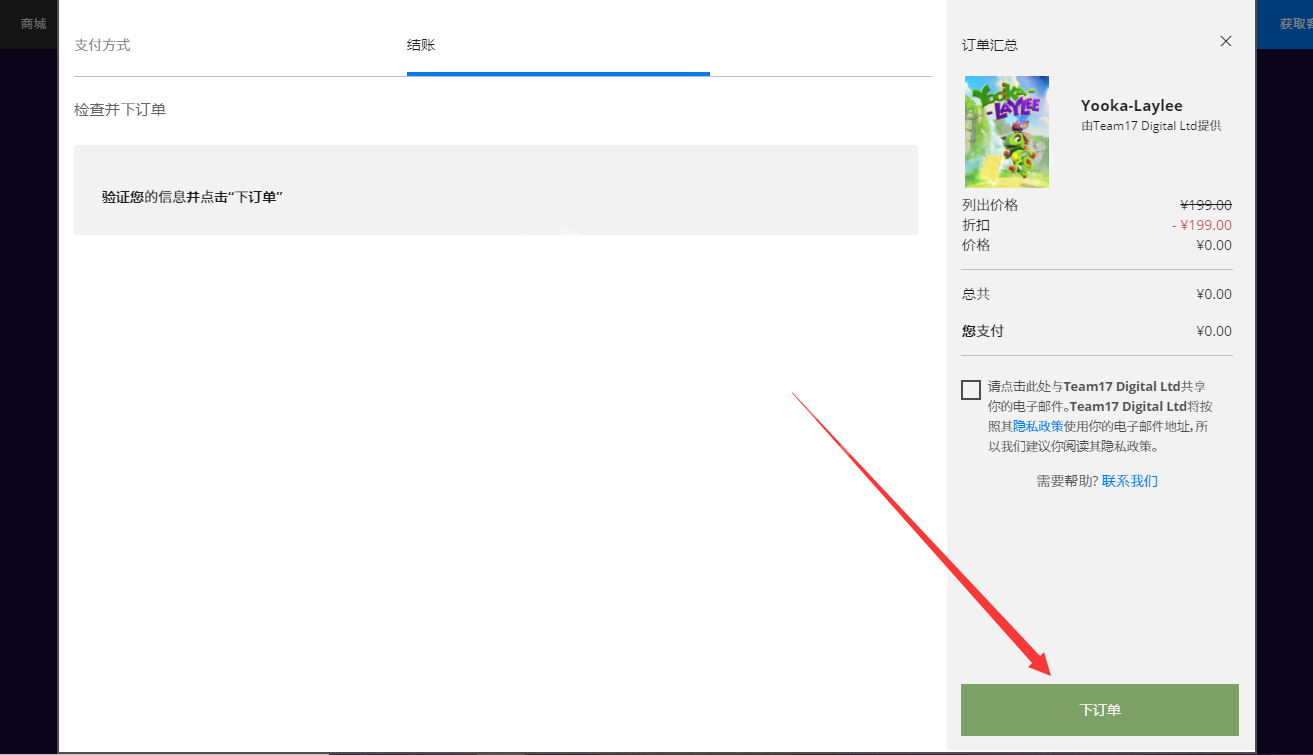Tick the share email with Team17 checkbox

970,390
